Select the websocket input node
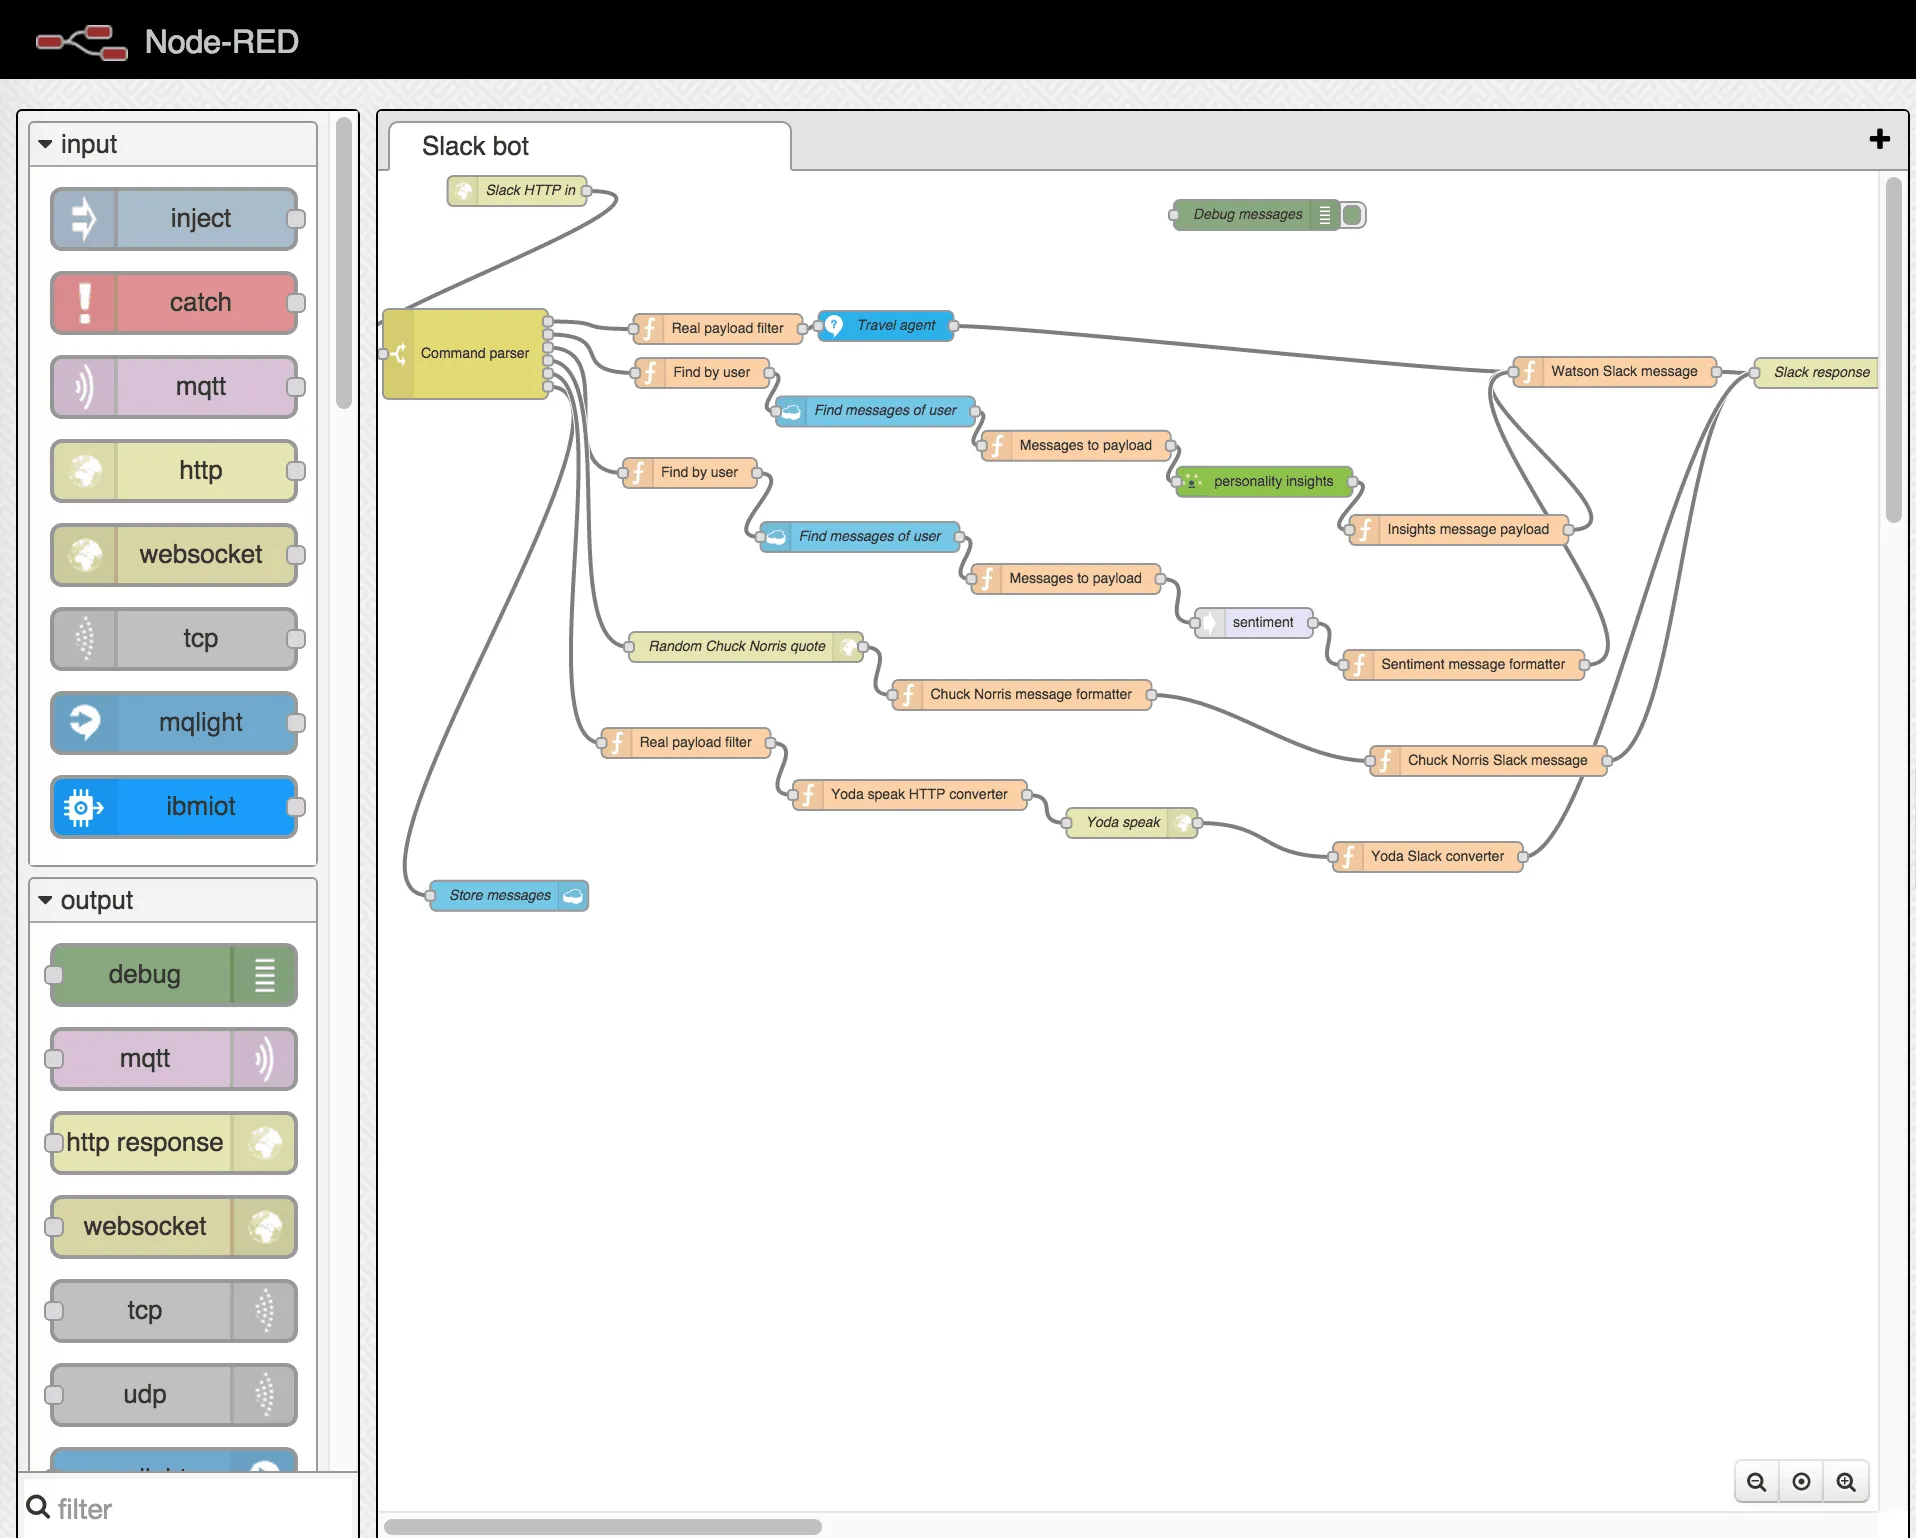This screenshot has width=1916, height=1538. [x=176, y=554]
